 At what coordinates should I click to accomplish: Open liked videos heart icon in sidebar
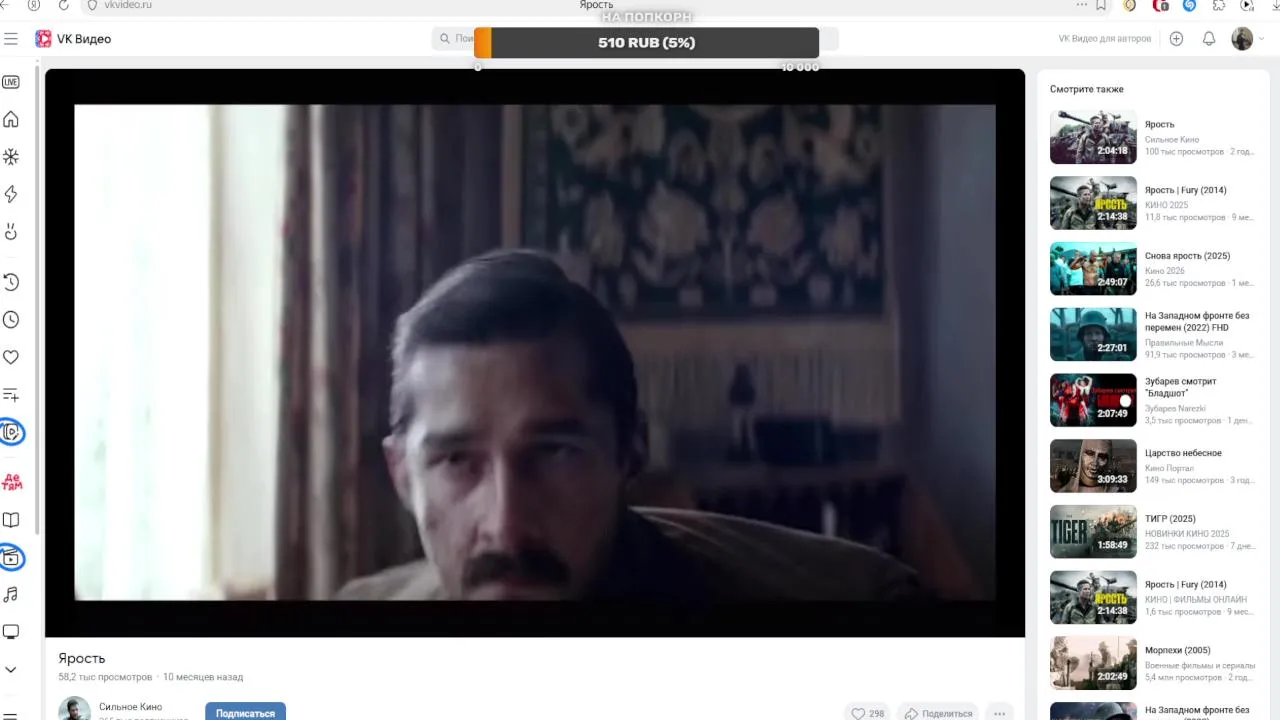pos(11,357)
